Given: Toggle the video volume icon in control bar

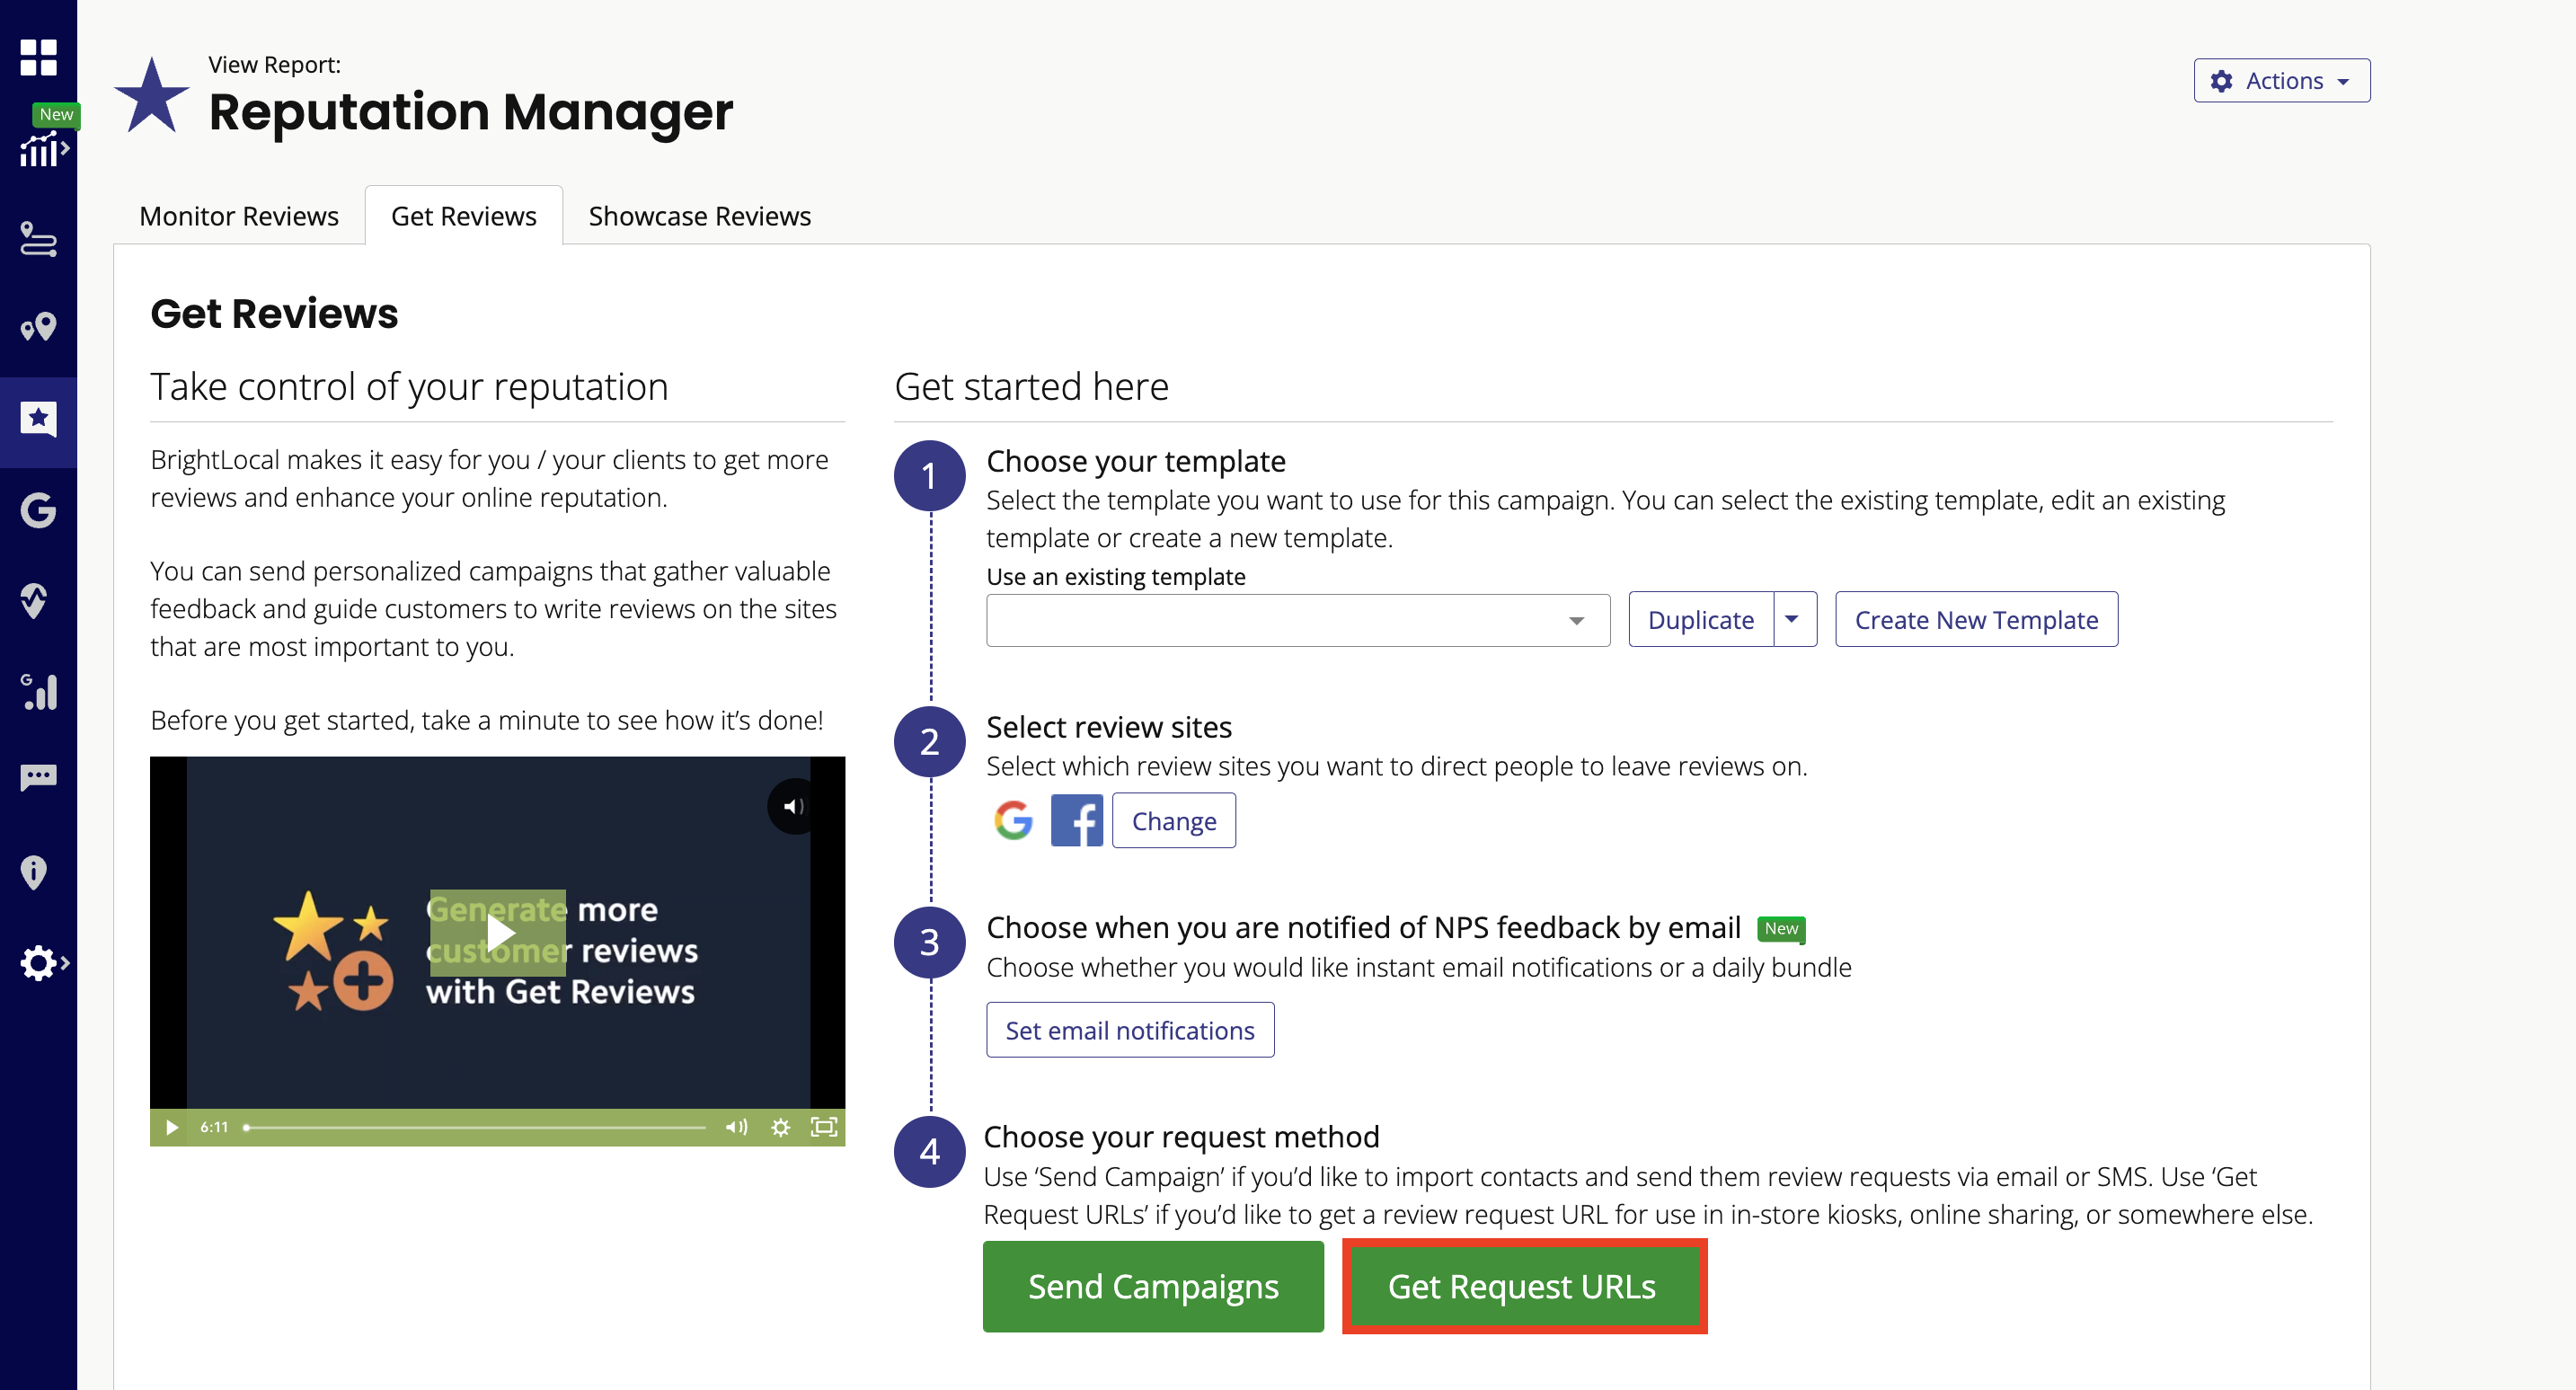Looking at the screenshot, I should (x=736, y=1127).
